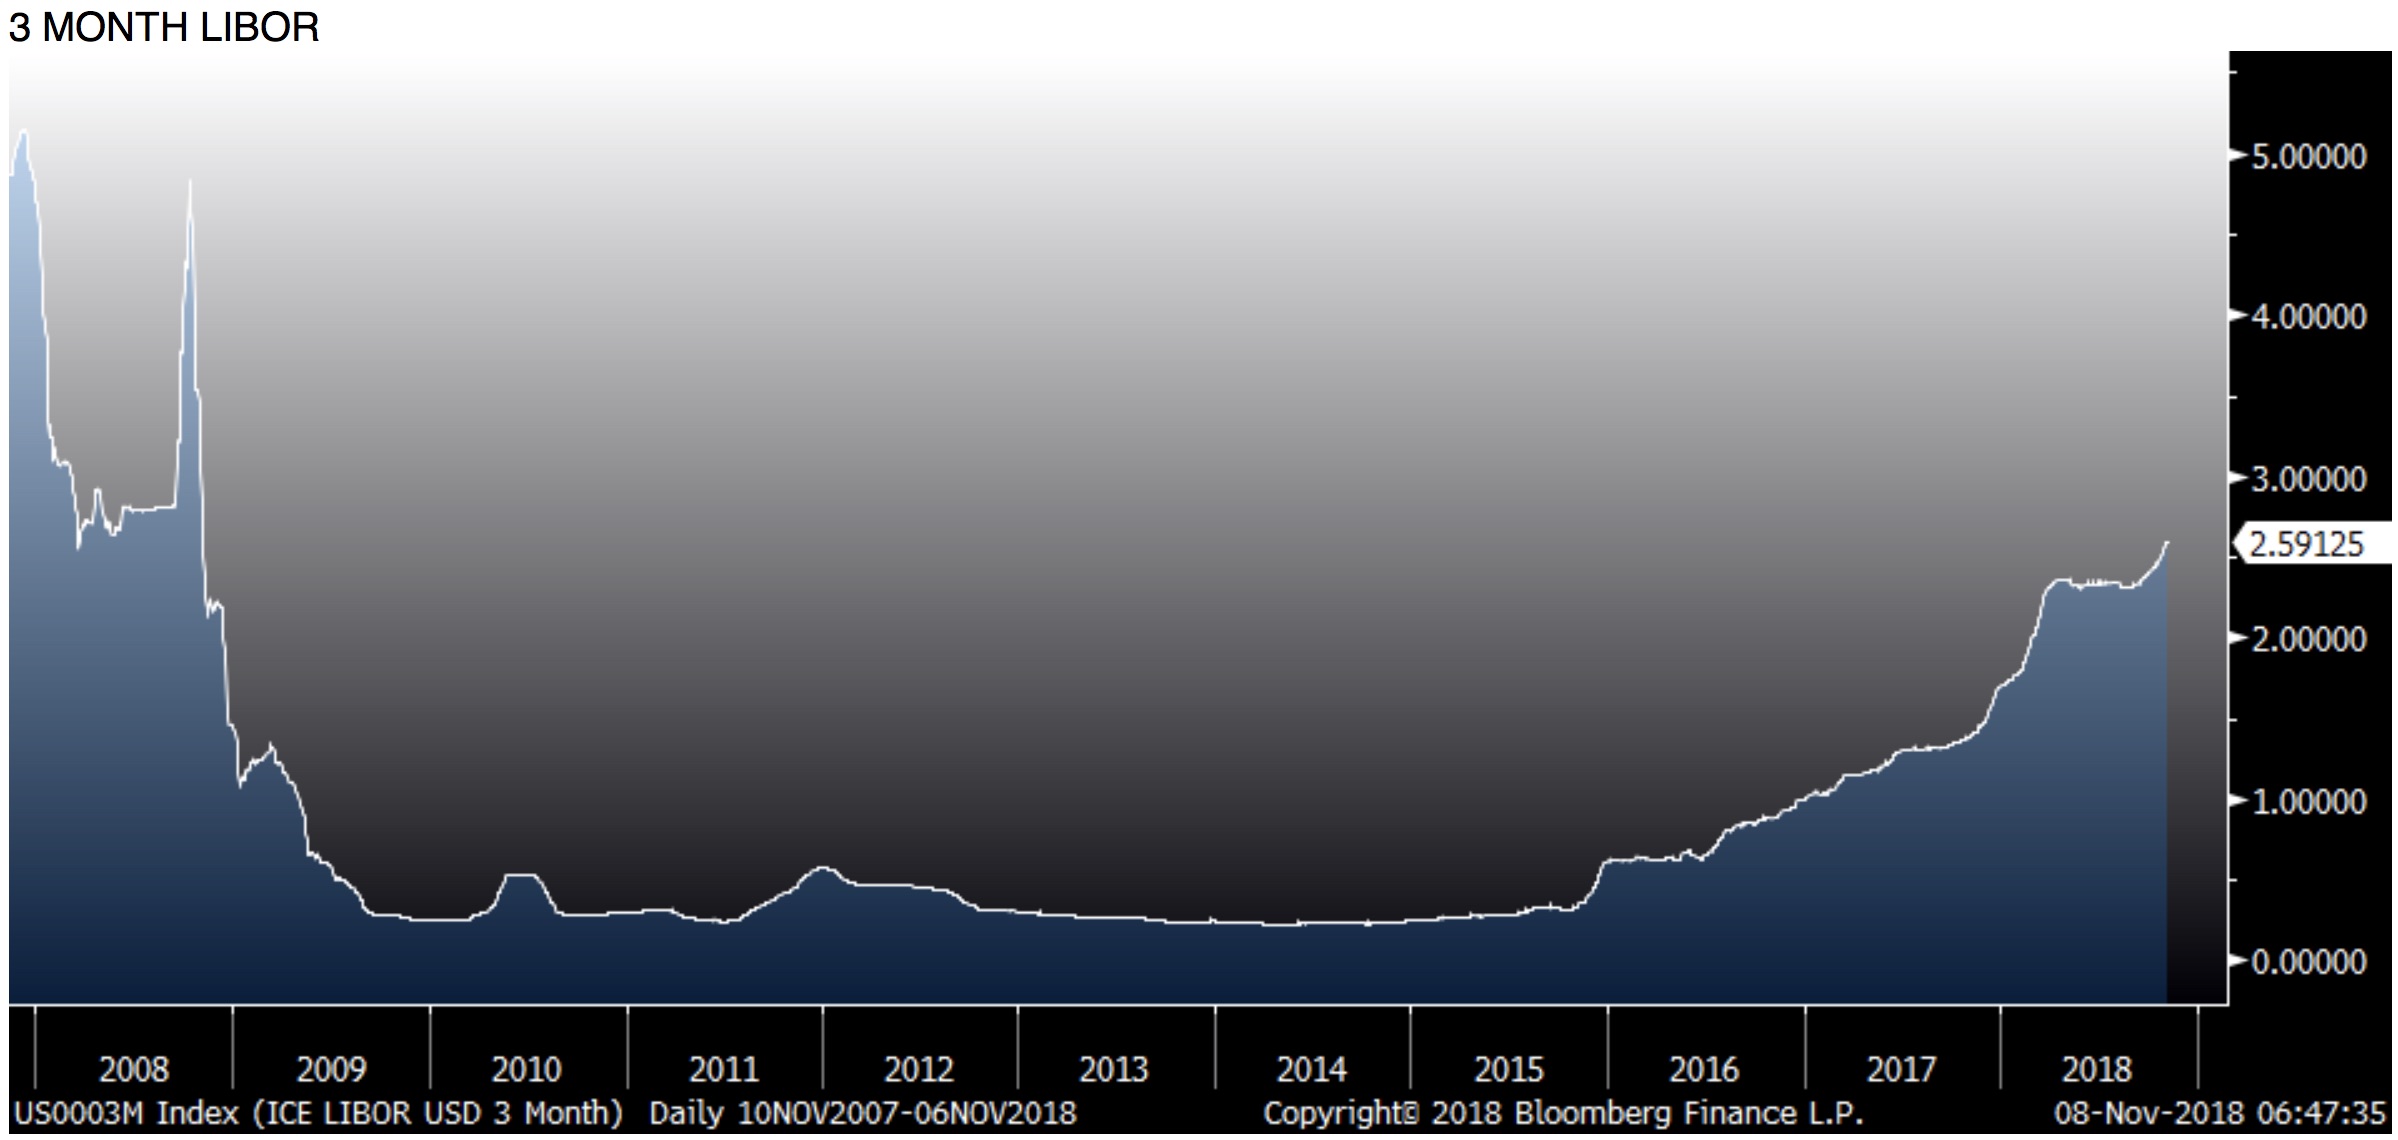This screenshot has height=1140, width=2398.
Task: Select the 2016 year marker
Action: (1704, 1070)
